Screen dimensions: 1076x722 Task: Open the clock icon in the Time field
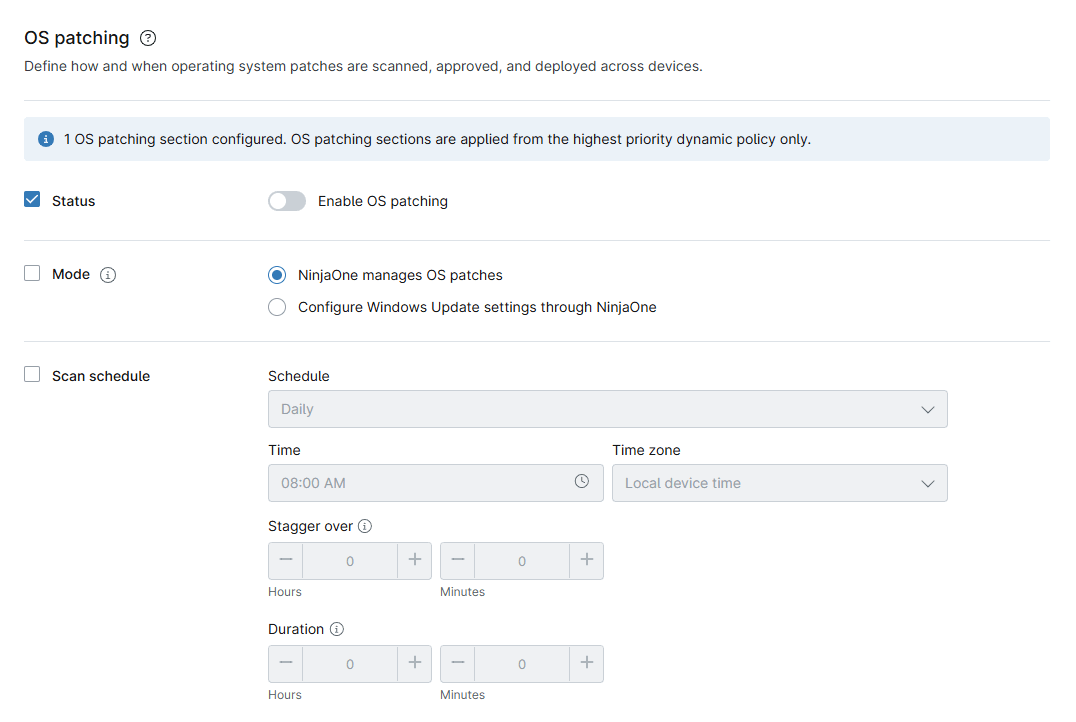point(581,482)
